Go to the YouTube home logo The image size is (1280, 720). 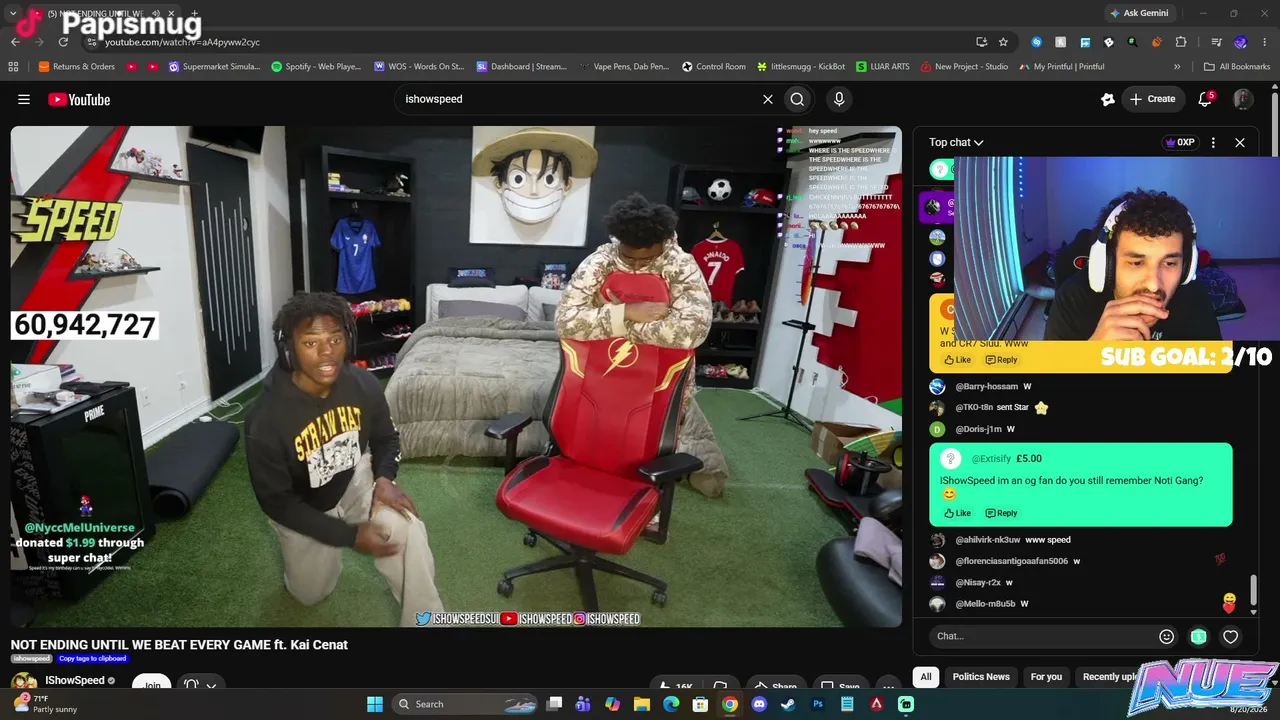pyautogui.click(x=79, y=99)
